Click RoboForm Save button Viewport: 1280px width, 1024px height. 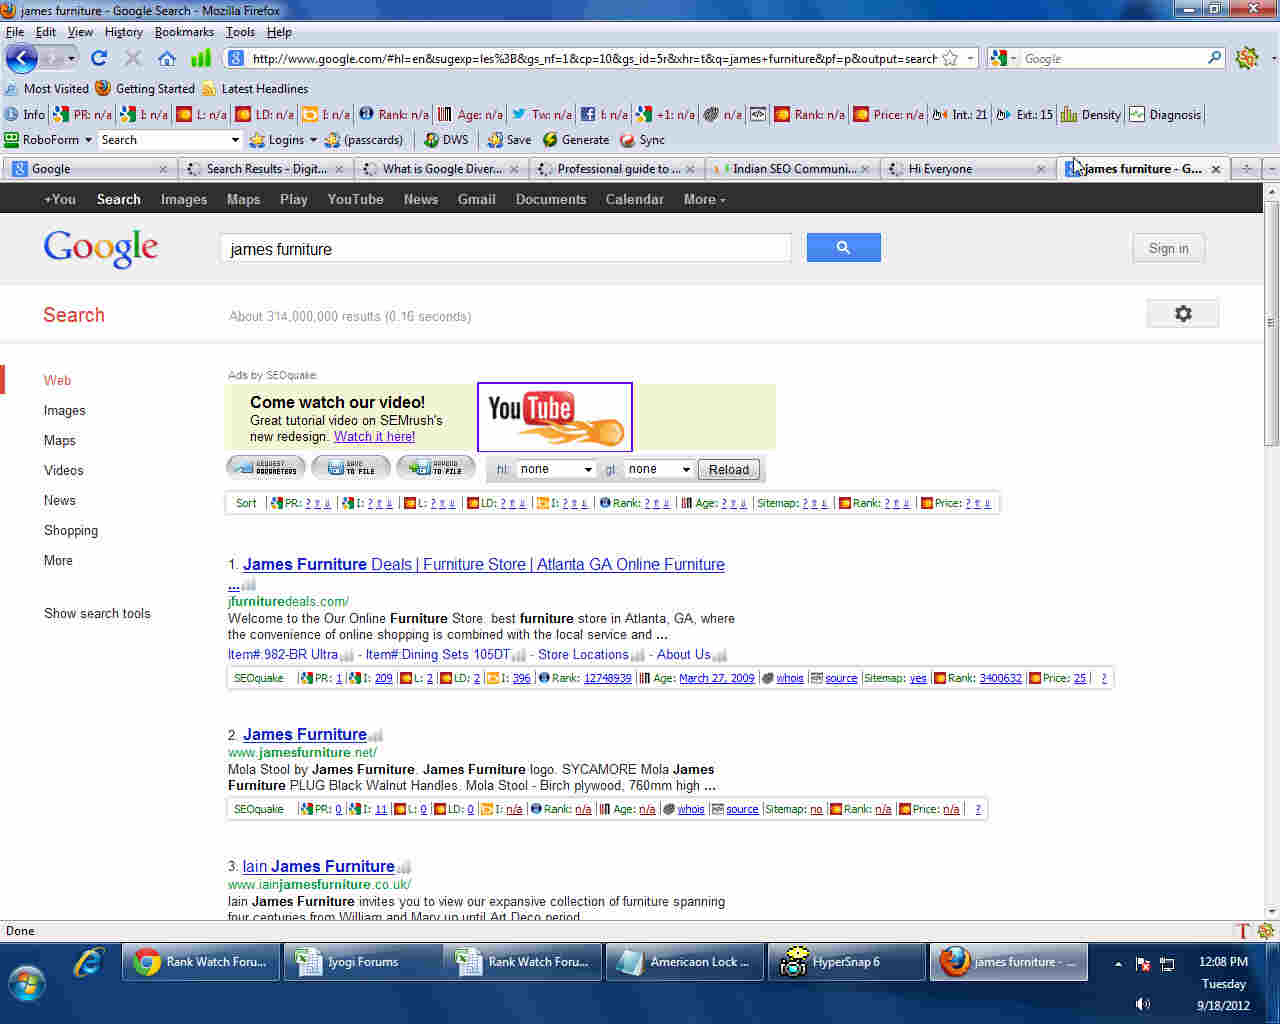point(509,140)
